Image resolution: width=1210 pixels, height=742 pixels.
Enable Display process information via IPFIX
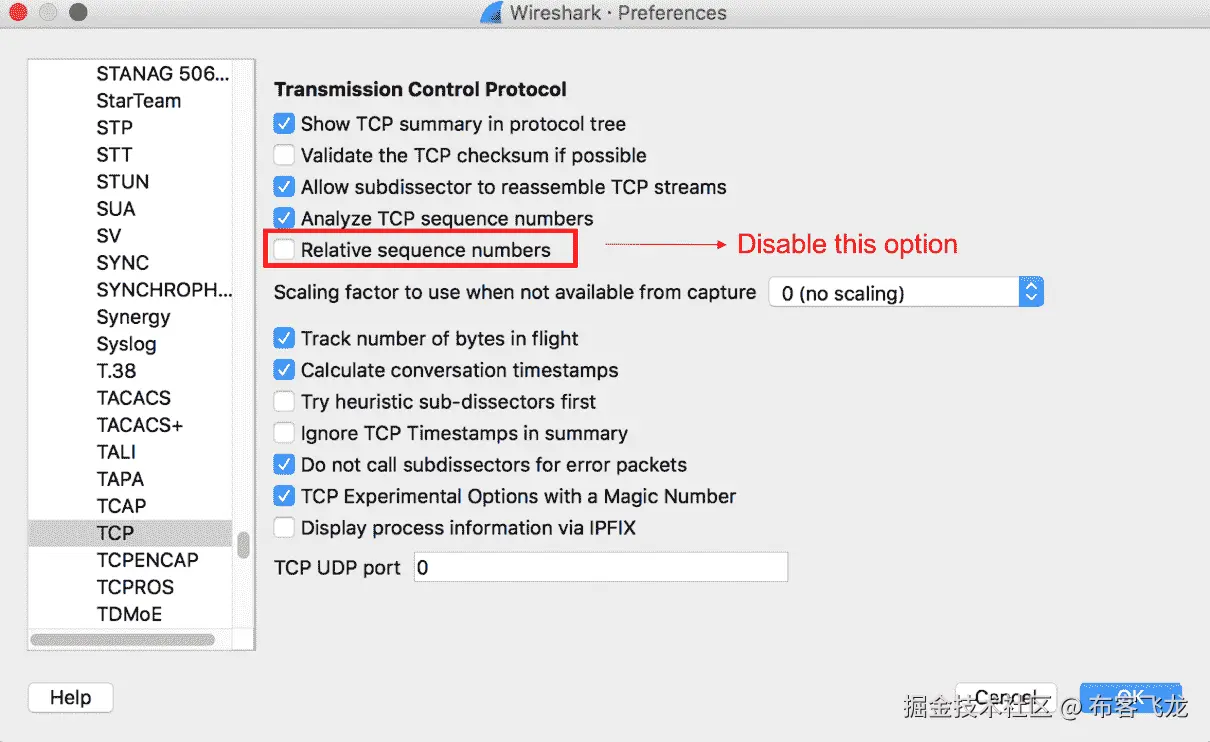(x=285, y=527)
